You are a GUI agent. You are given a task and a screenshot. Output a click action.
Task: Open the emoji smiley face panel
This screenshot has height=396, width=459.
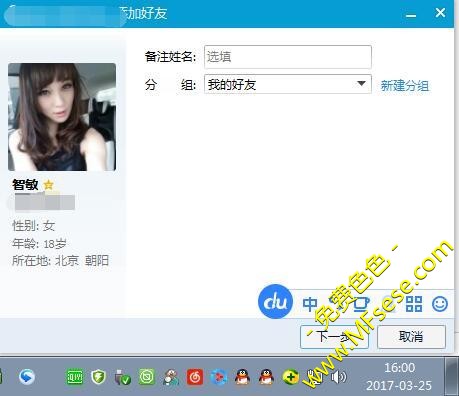pos(440,304)
